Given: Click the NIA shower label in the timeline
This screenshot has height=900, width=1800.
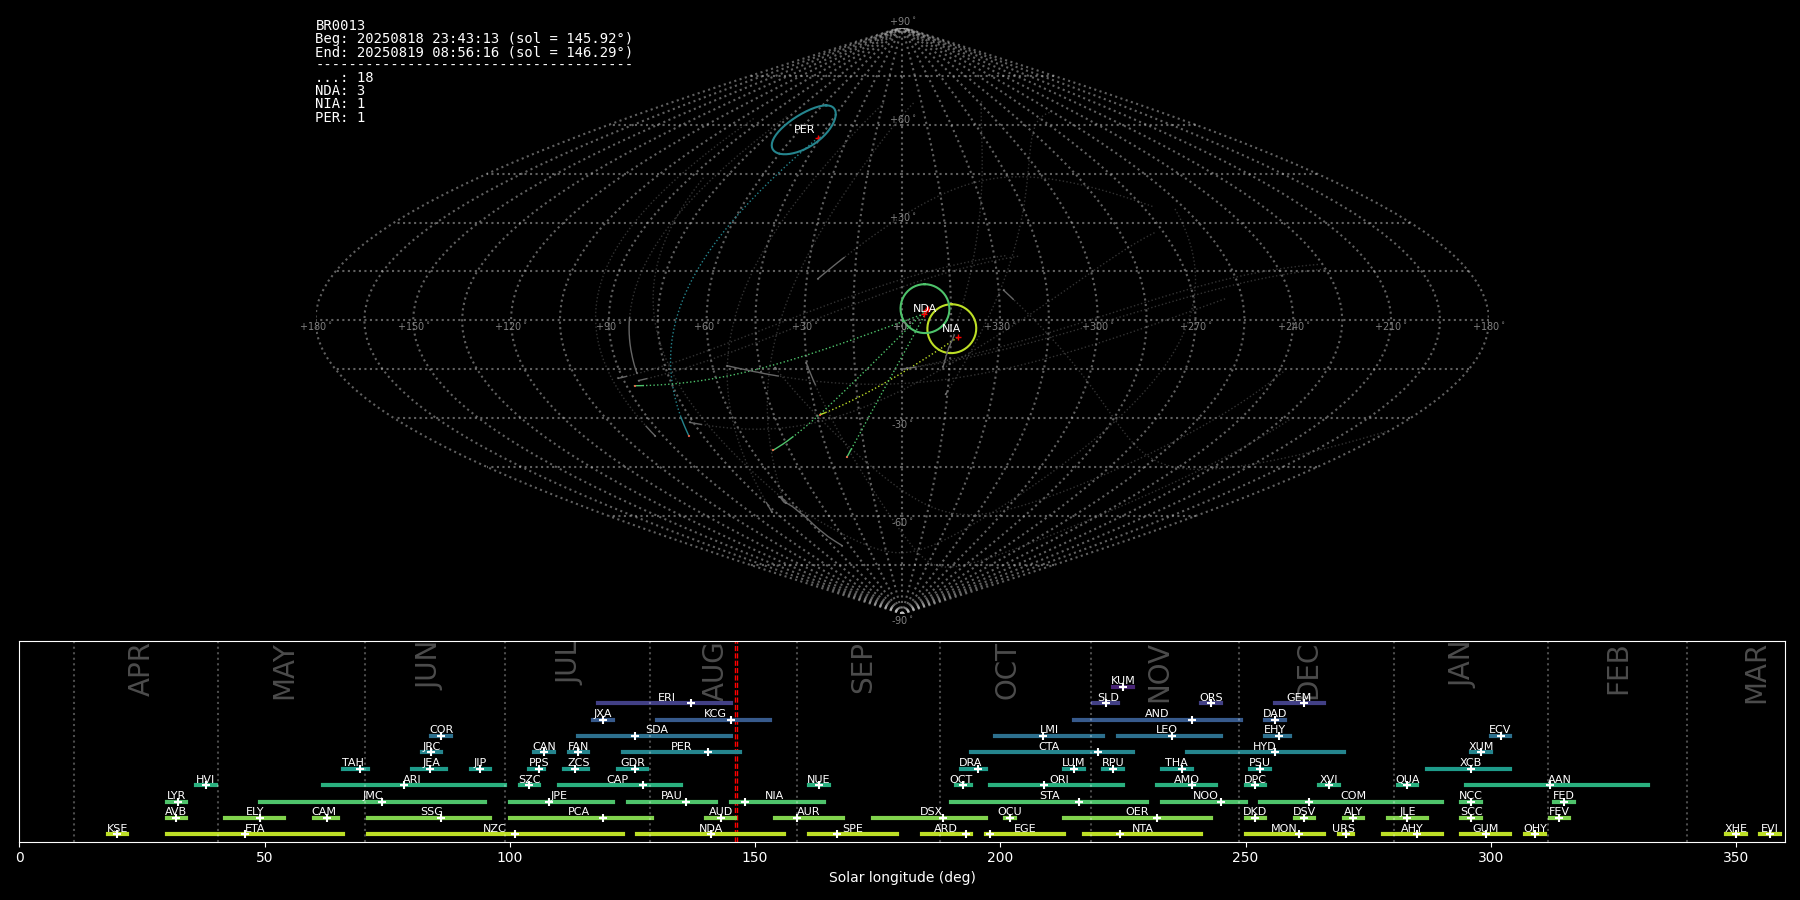Looking at the screenshot, I should [x=774, y=796].
